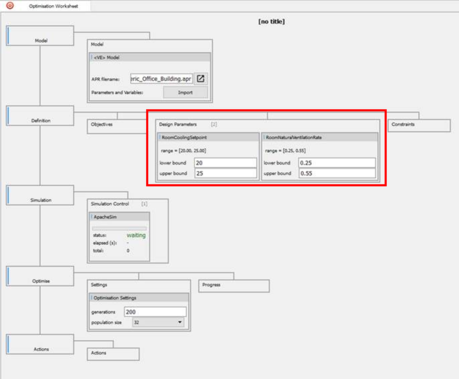459x379 pixels.
Task: Open the population size dropdown
Action: tap(158, 322)
